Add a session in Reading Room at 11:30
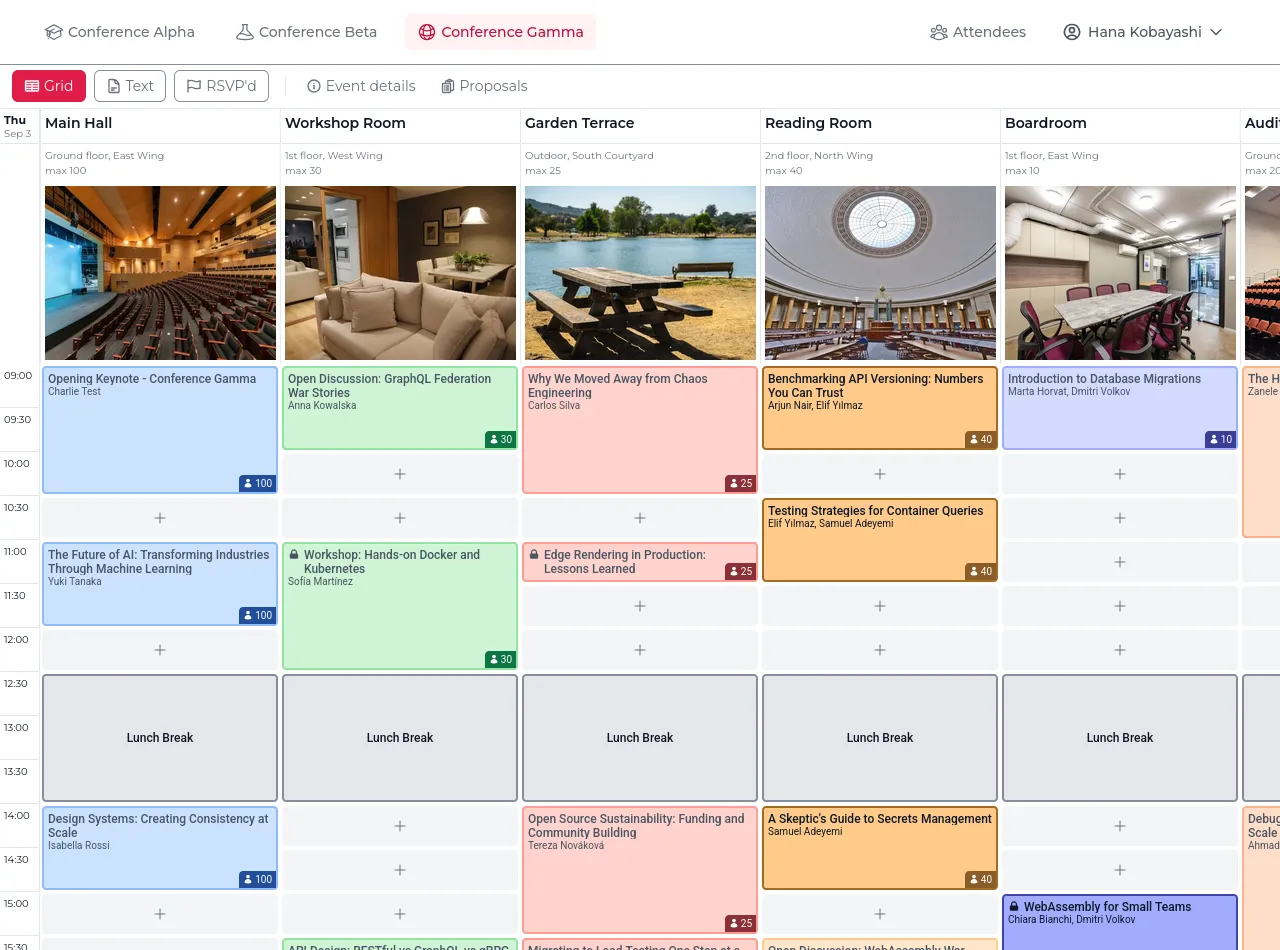Screen dimensions: 1280x950 [x=880, y=606]
